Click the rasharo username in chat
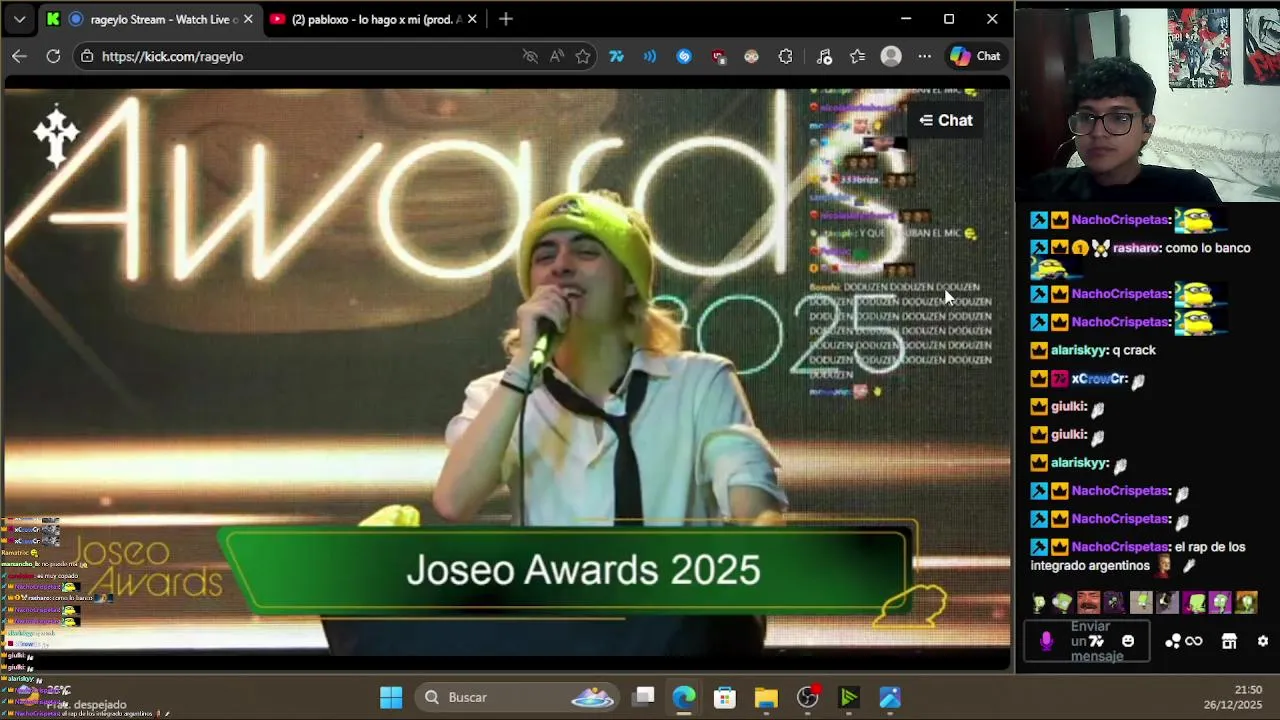Screen dimensions: 1280x720 click(x=1136, y=248)
